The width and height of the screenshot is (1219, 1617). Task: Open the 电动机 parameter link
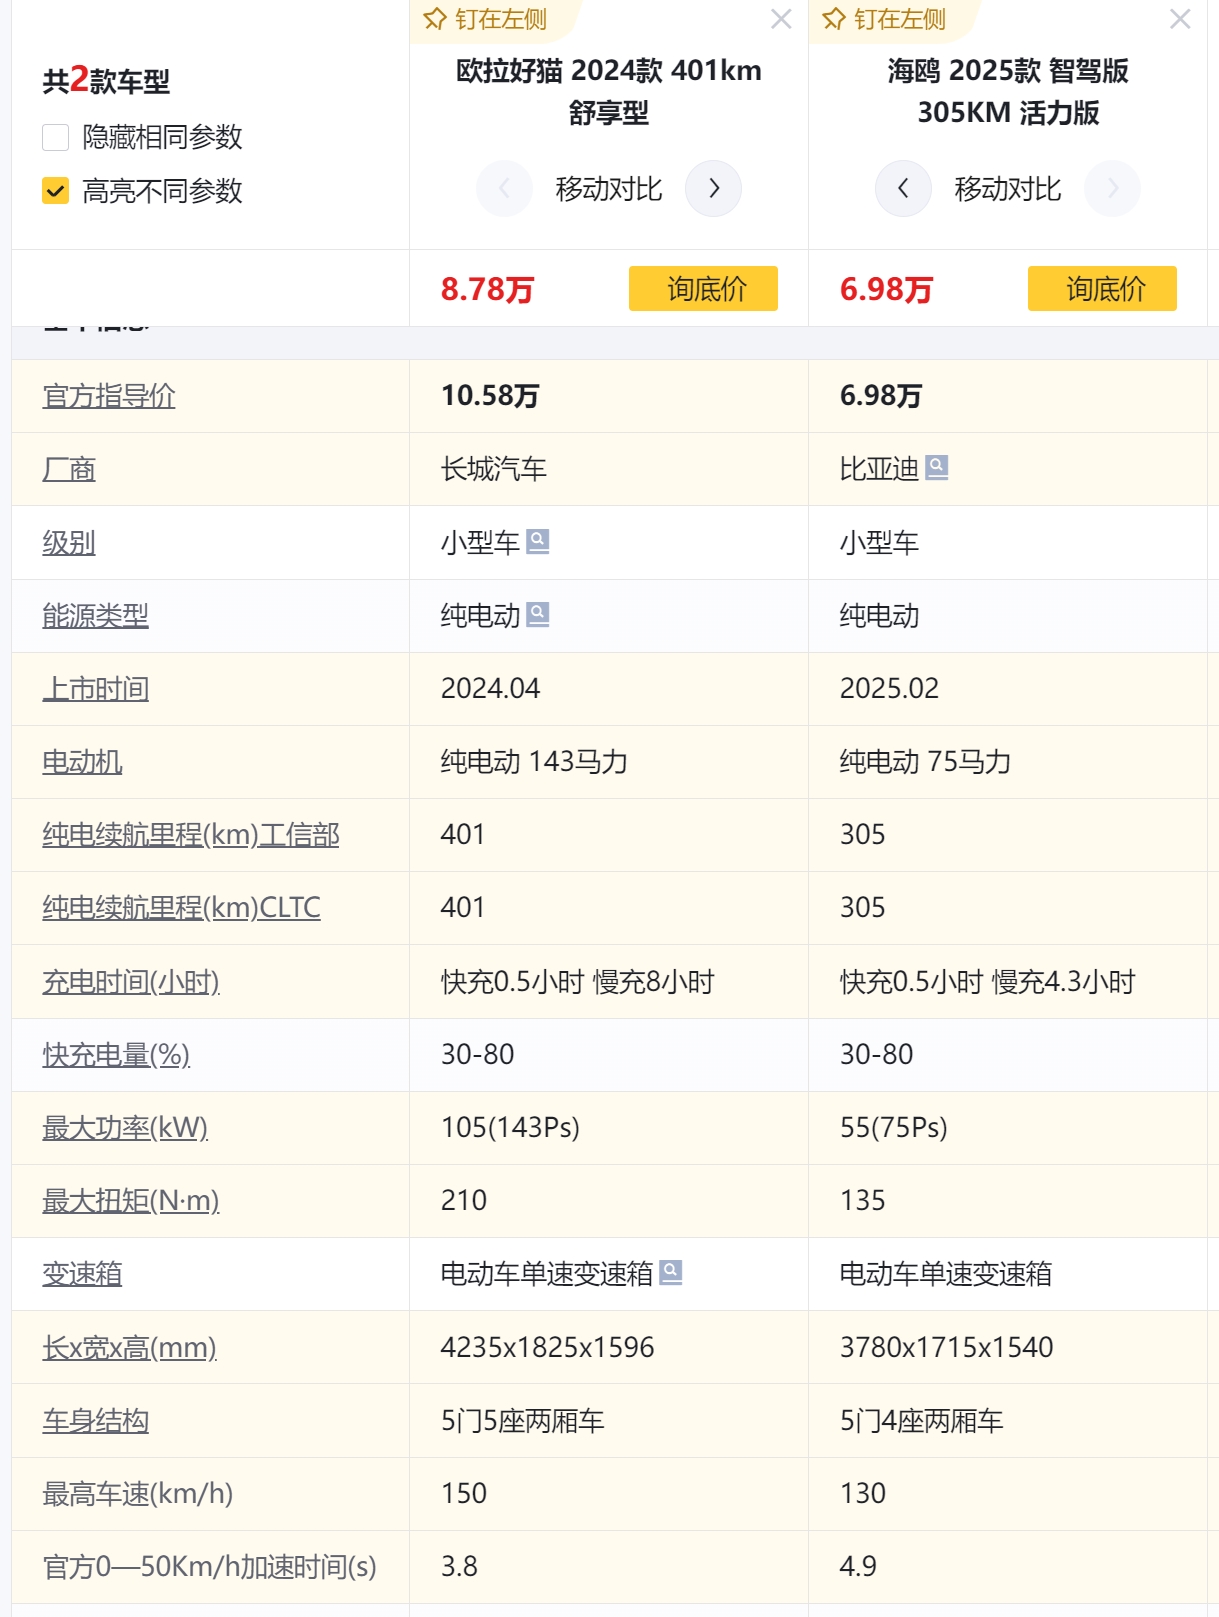point(82,762)
